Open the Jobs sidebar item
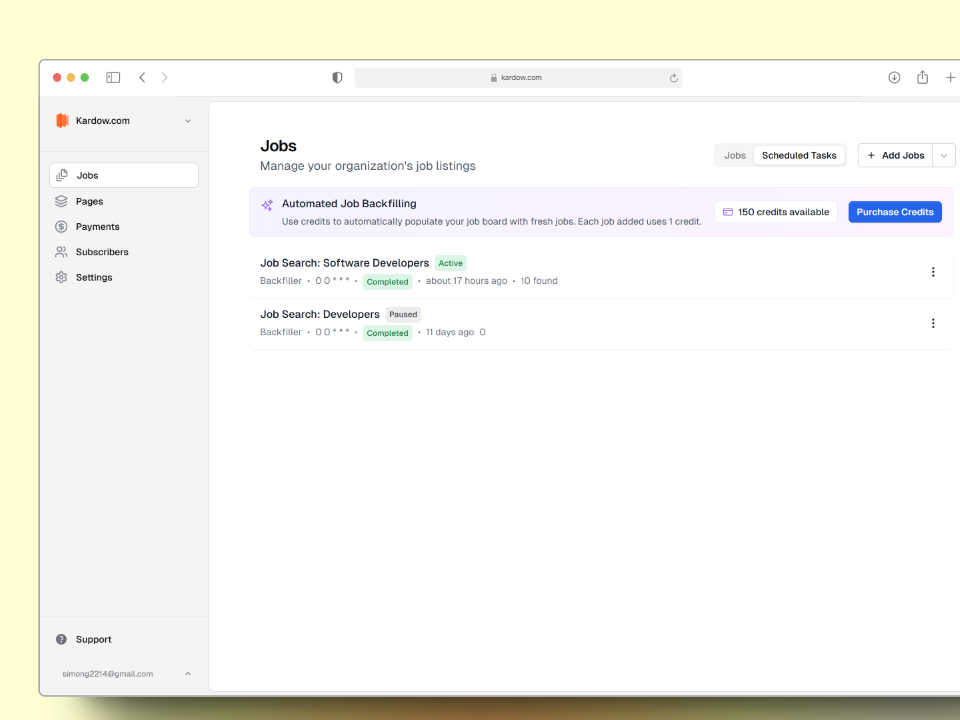The height and width of the screenshot is (720, 960). (x=123, y=175)
